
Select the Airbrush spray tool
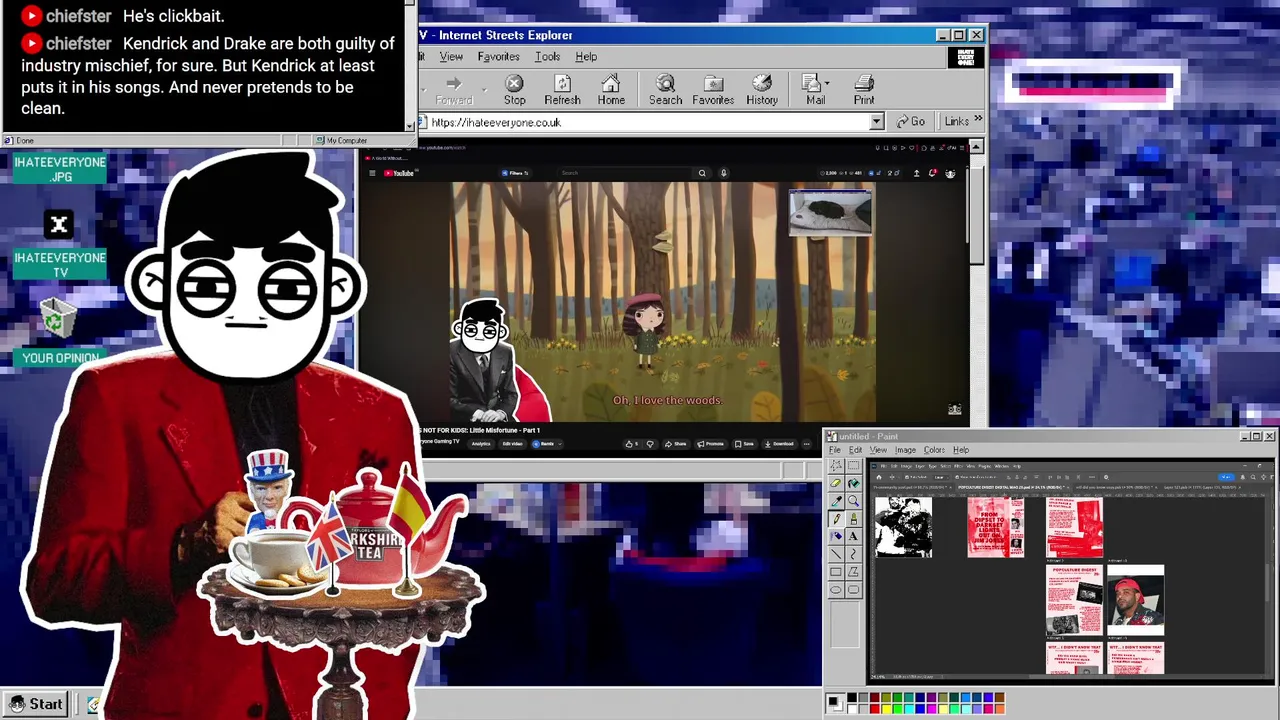click(x=836, y=536)
